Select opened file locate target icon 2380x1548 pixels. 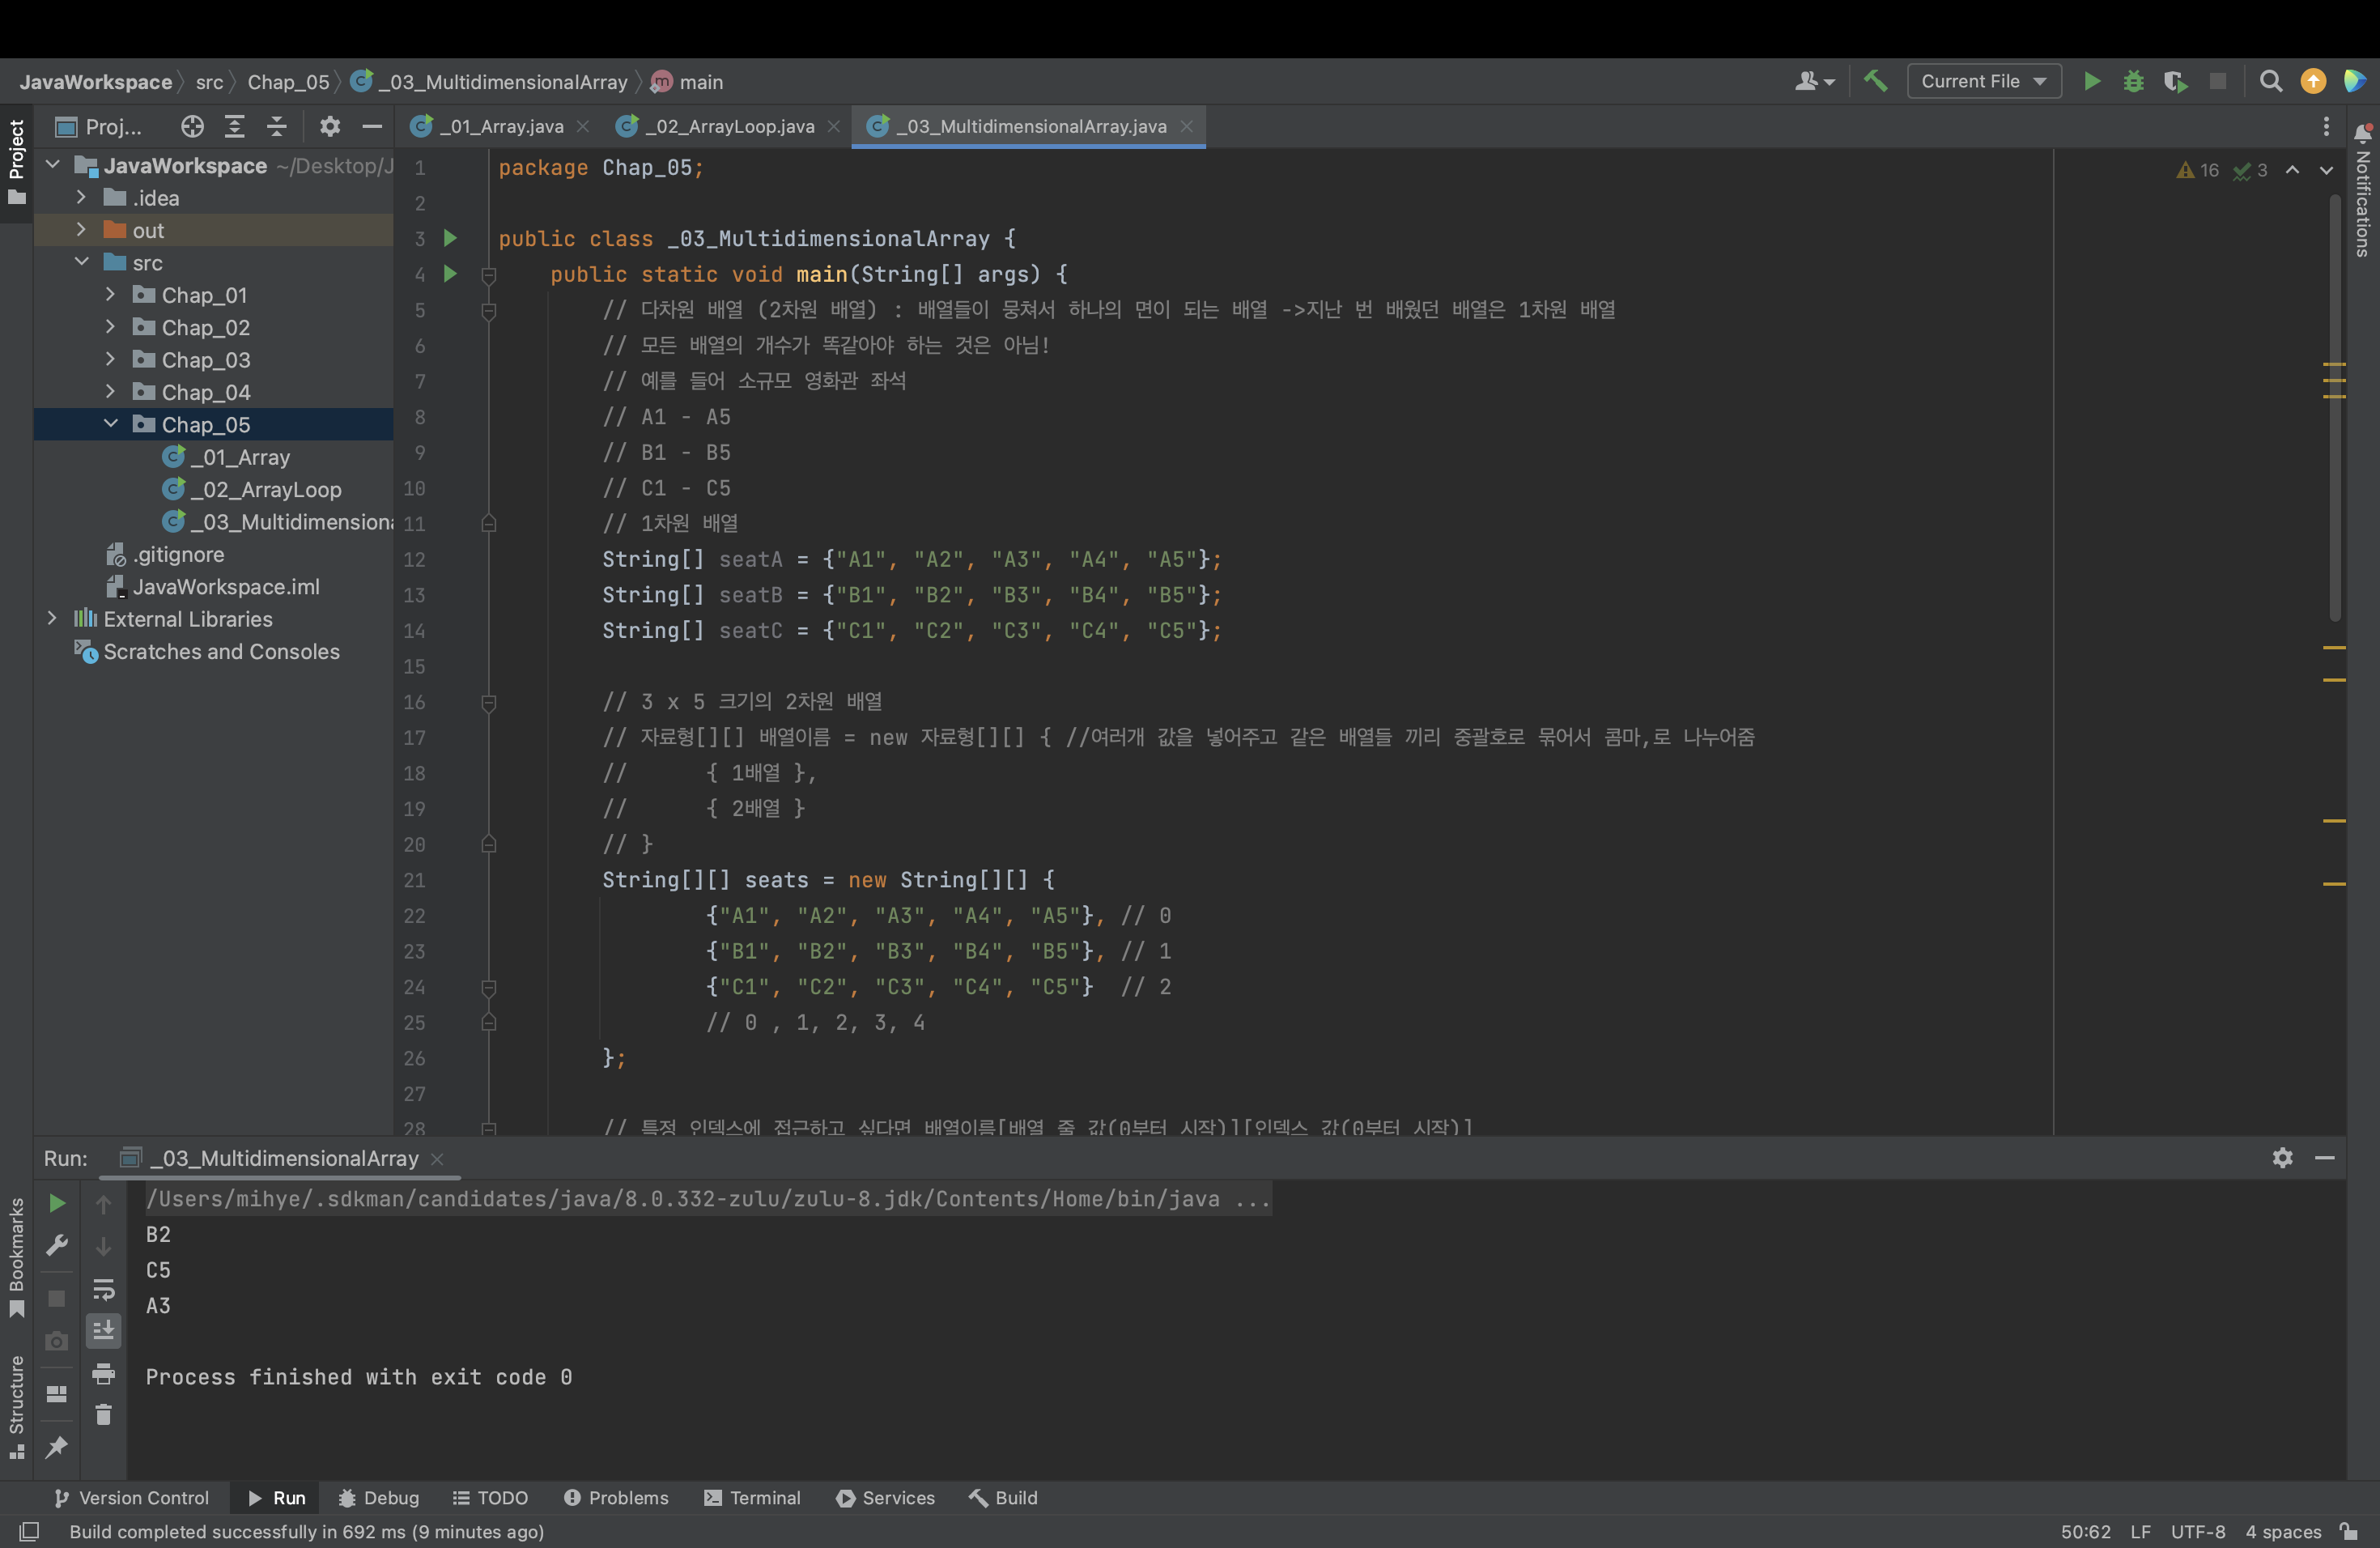coord(192,126)
